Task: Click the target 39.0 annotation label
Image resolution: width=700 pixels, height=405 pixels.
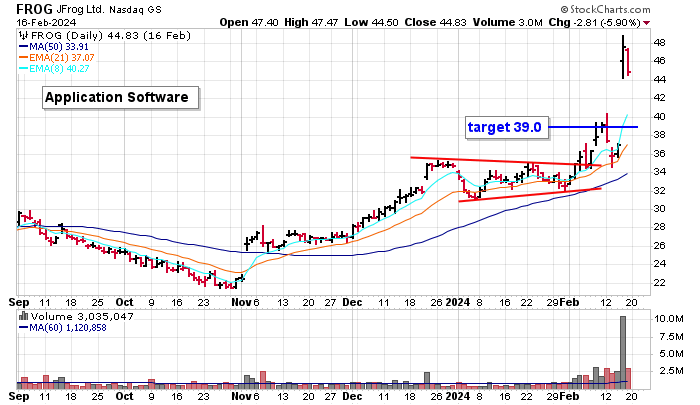Action: (x=507, y=127)
